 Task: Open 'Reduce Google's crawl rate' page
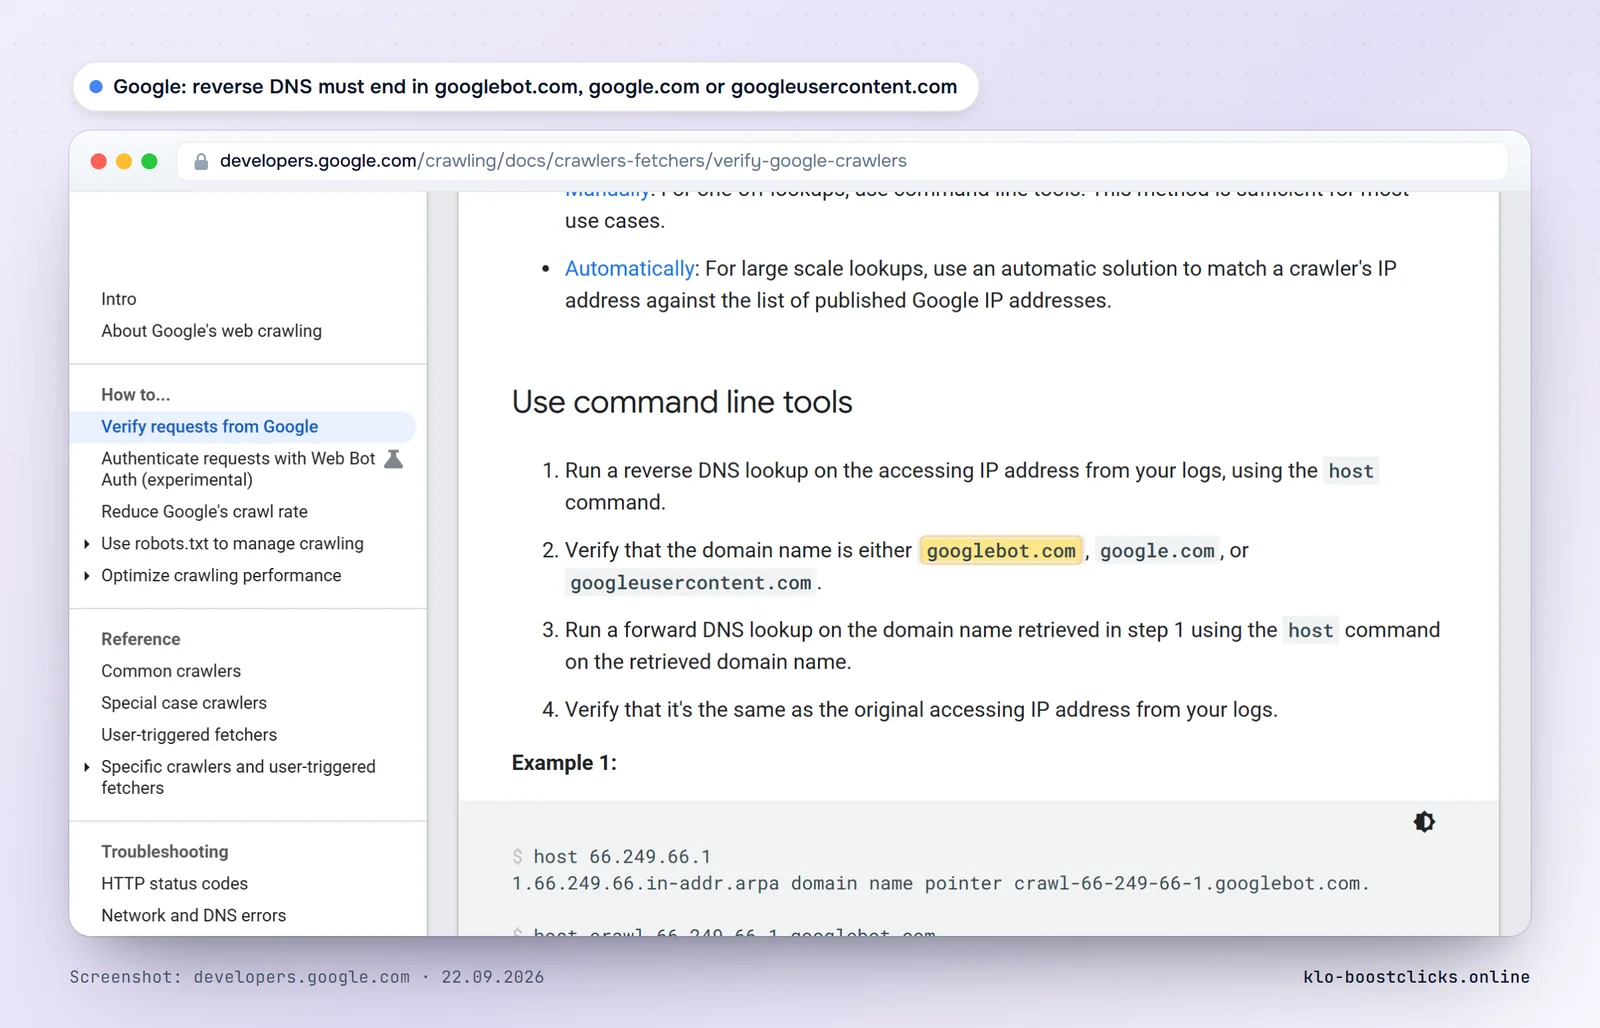pos(204,512)
